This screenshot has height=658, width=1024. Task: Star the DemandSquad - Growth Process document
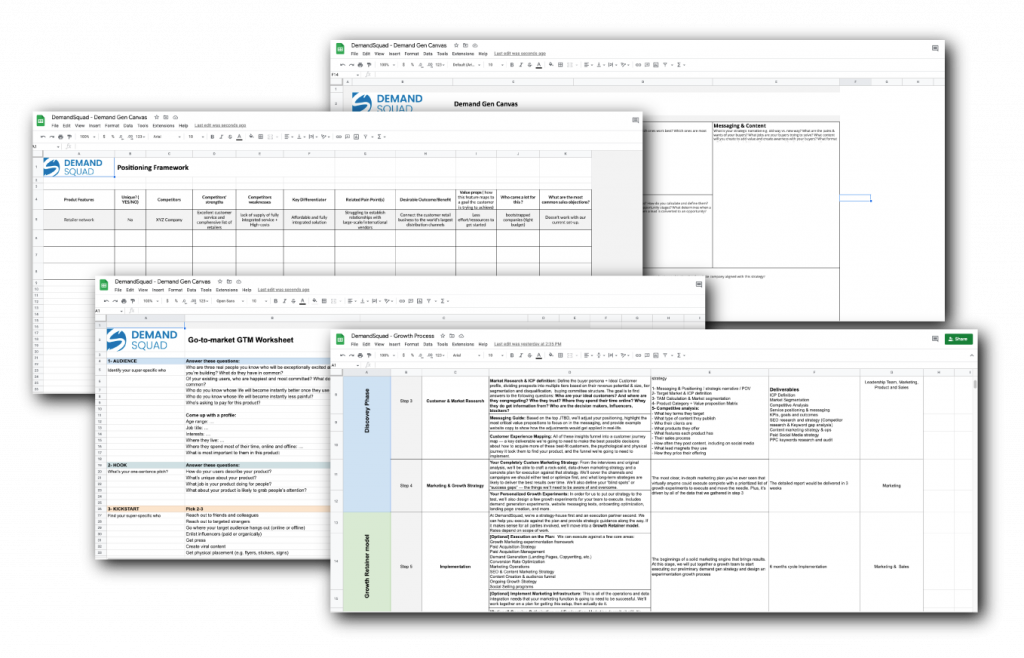tap(443, 336)
